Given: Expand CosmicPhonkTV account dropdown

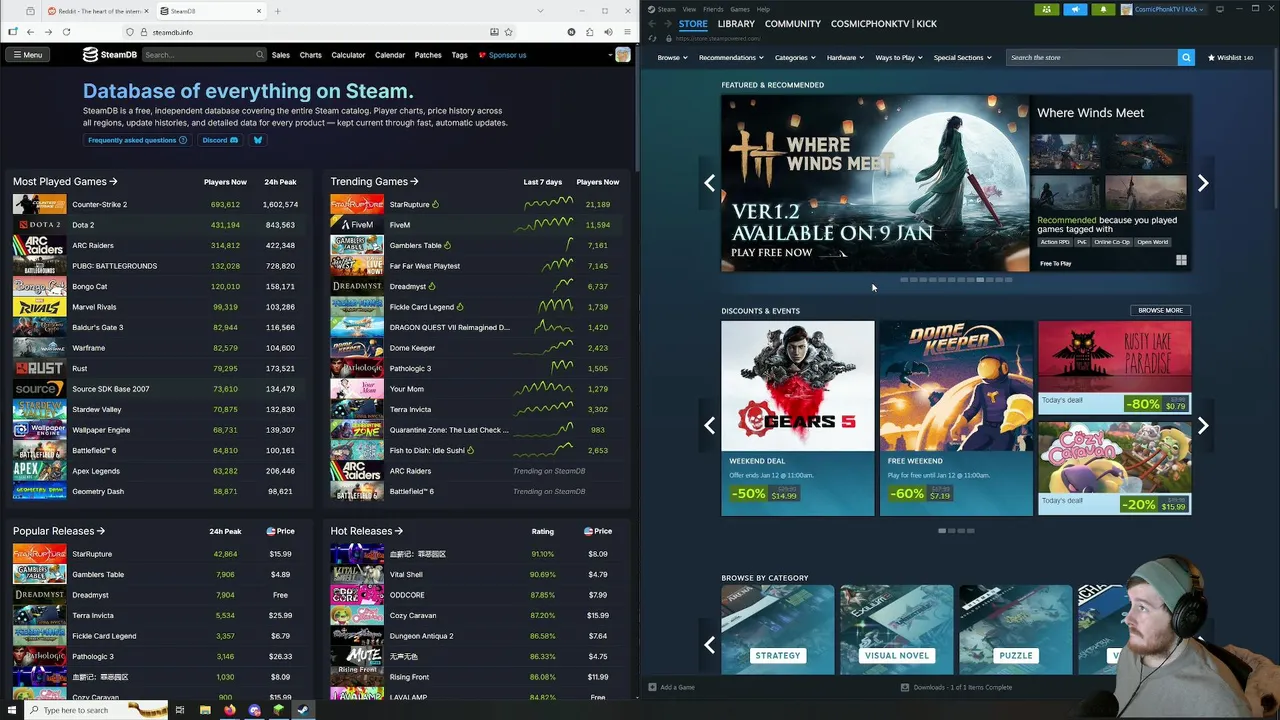Looking at the screenshot, I should [x=1163, y=9].
